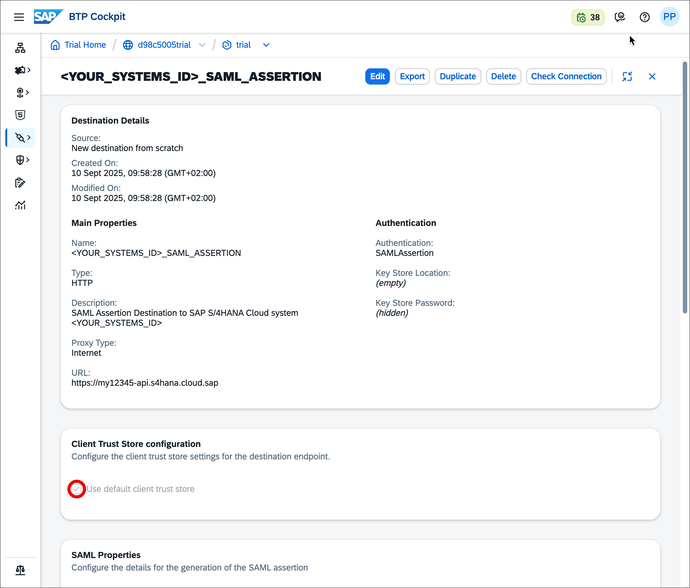The height and width of the screenshot is (588, 690).
Task: Open the d98c5005trial global account link
Action: click(164, 45)
